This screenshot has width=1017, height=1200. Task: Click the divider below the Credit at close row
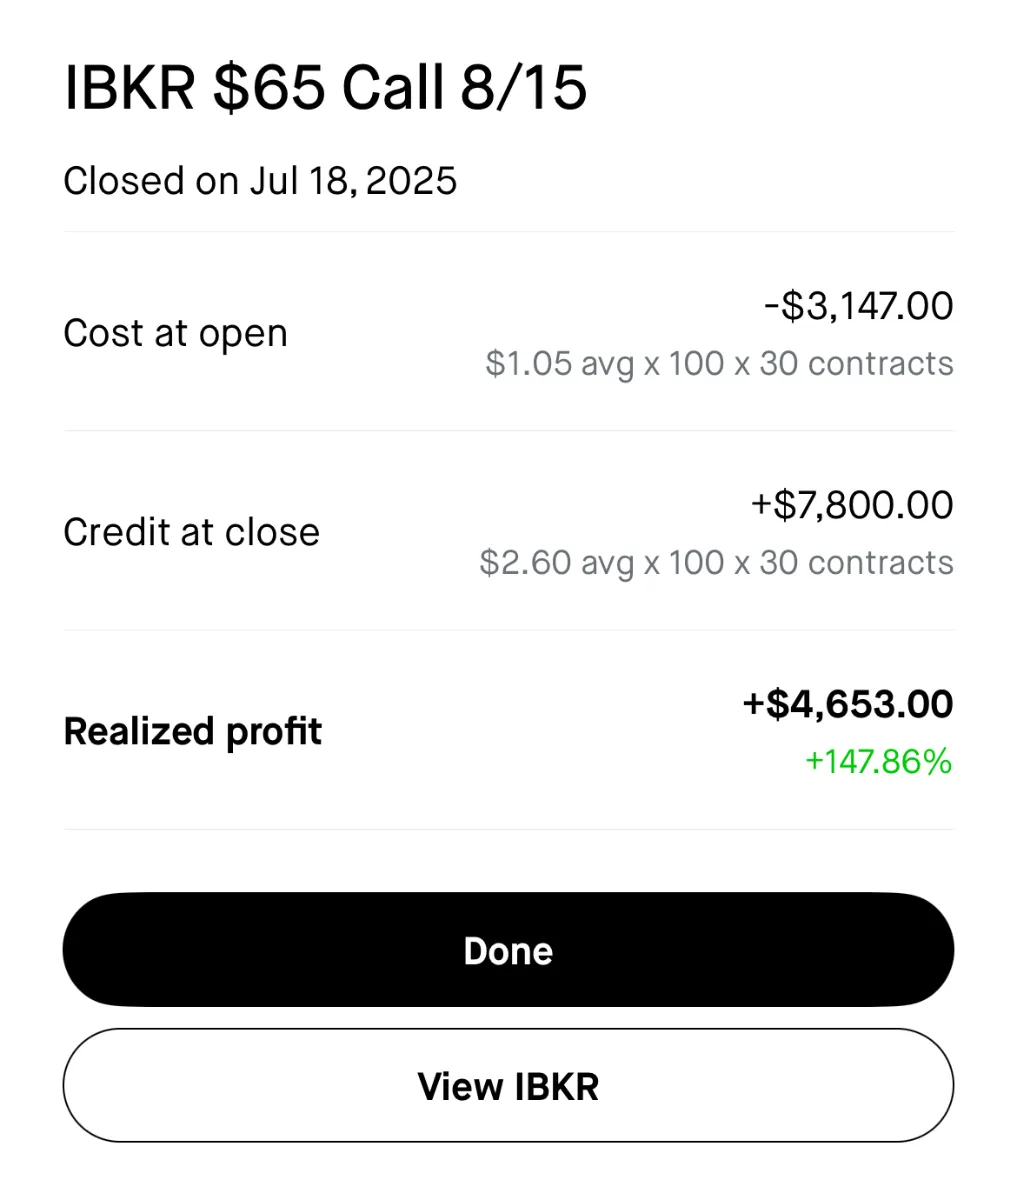point(508,630)
